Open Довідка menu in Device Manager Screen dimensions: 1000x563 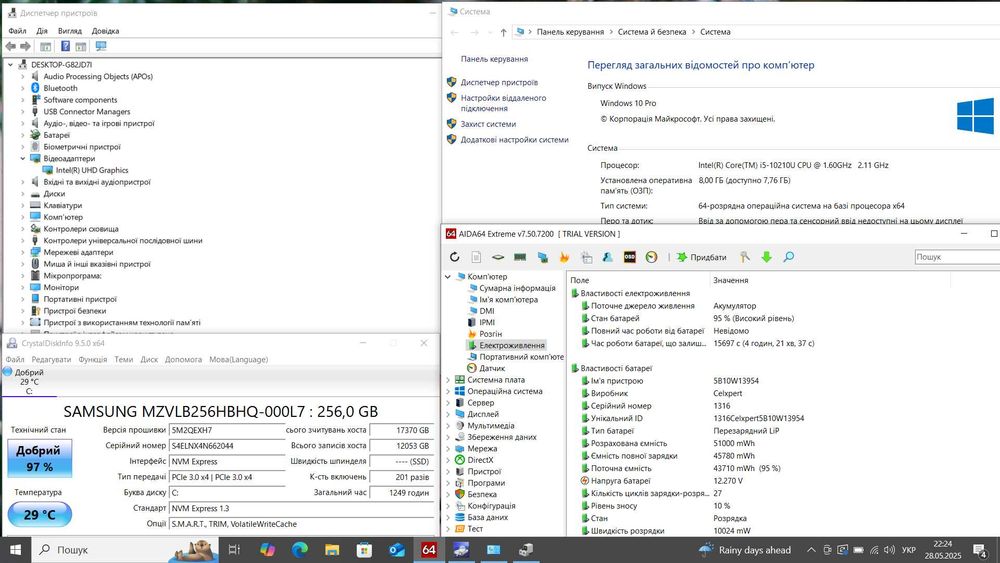[x=105, y=31]
